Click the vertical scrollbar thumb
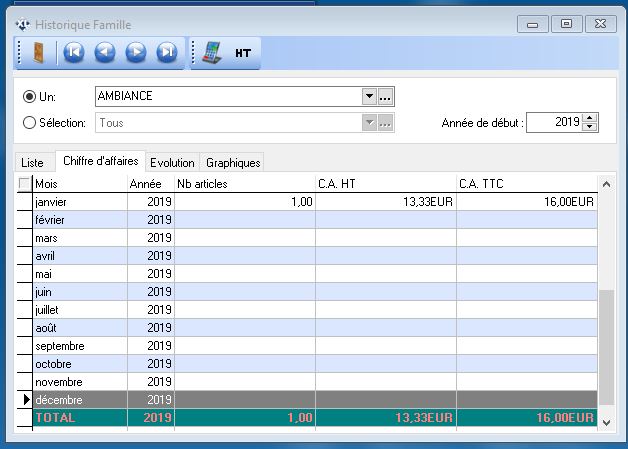 pos(606,348)
